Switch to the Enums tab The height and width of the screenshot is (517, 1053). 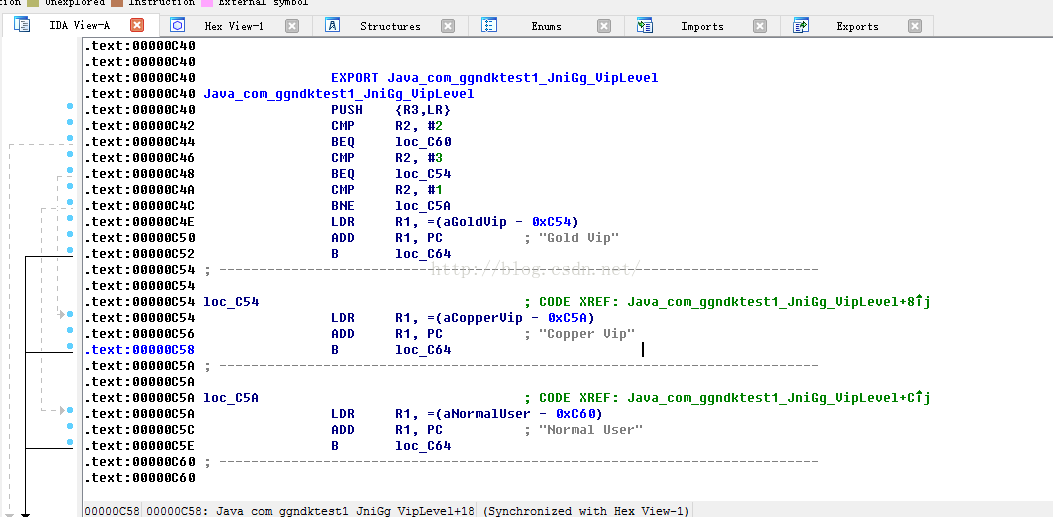[x=546, y=26]
